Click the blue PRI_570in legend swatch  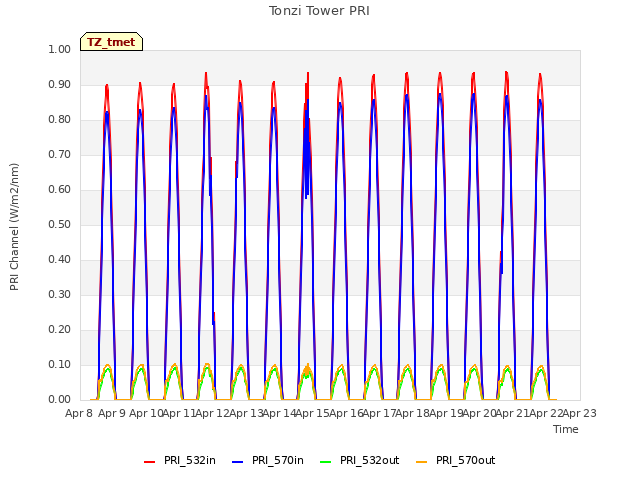pos(238,462)
